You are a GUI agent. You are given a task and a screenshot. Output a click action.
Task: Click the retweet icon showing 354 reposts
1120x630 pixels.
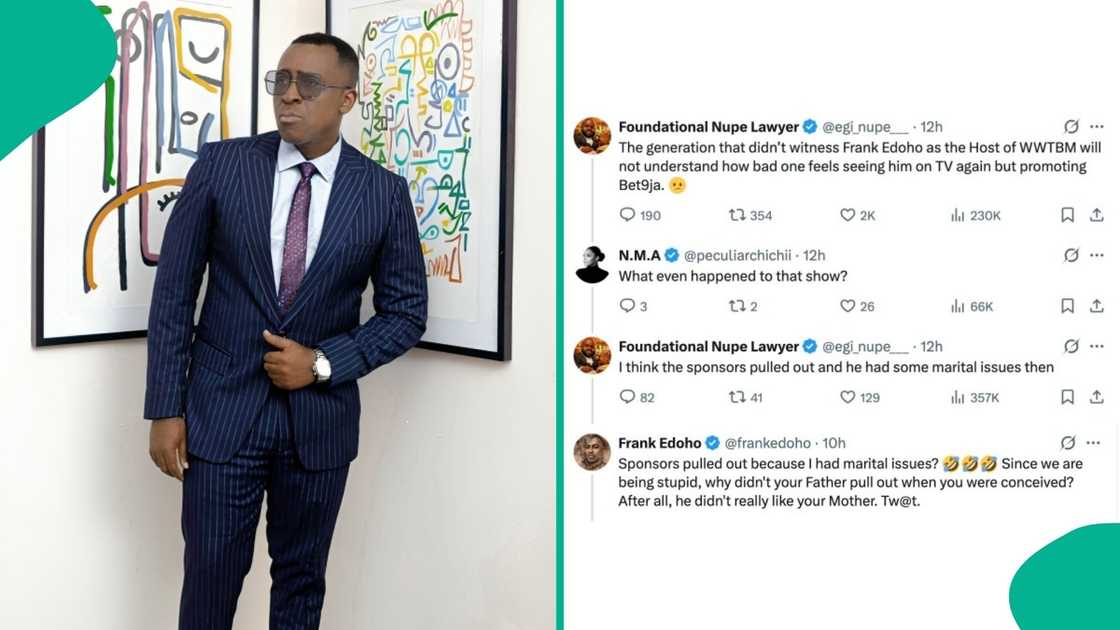(737, 215)
